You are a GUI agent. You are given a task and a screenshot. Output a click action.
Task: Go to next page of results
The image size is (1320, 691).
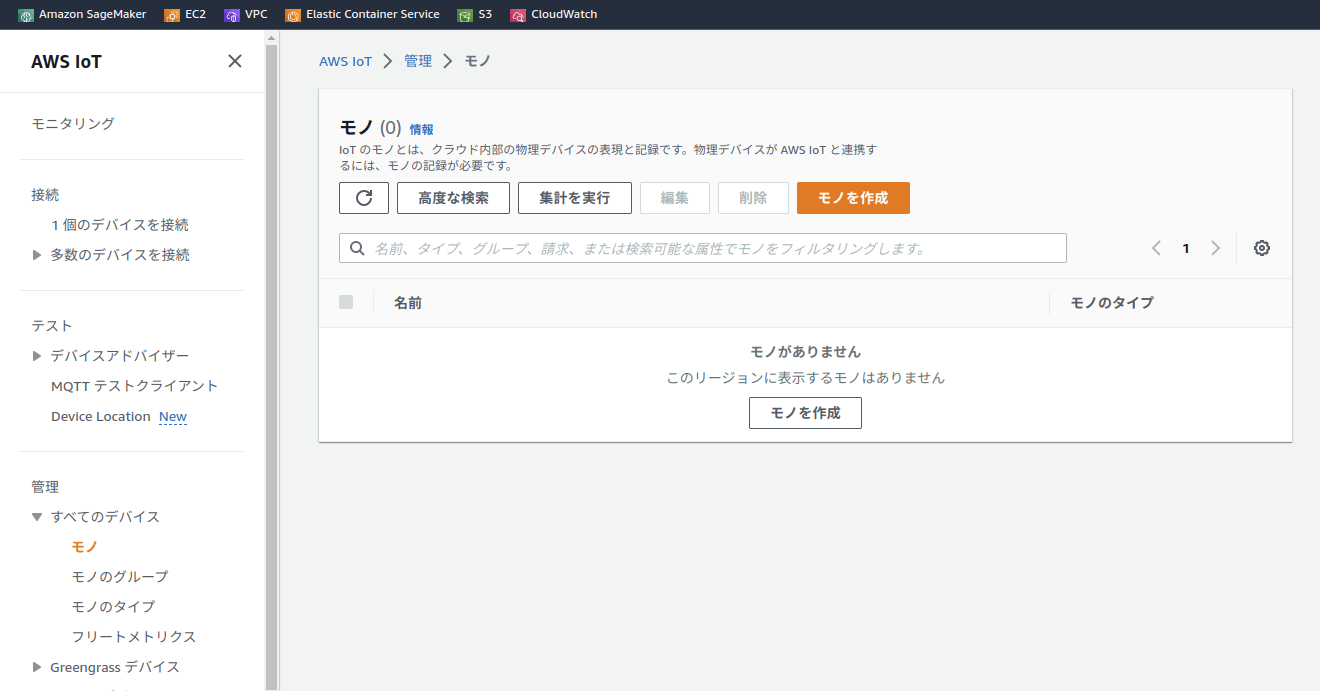[x=1216, y=248]
